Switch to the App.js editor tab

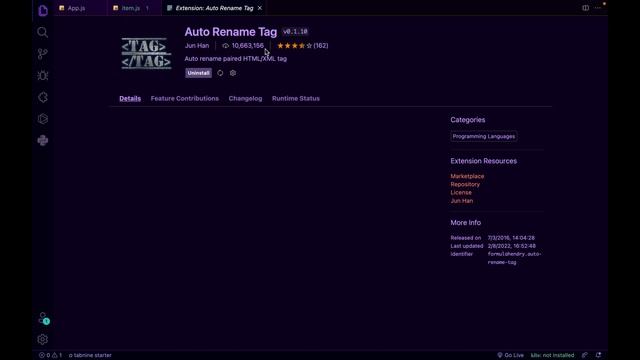(76, 8)
